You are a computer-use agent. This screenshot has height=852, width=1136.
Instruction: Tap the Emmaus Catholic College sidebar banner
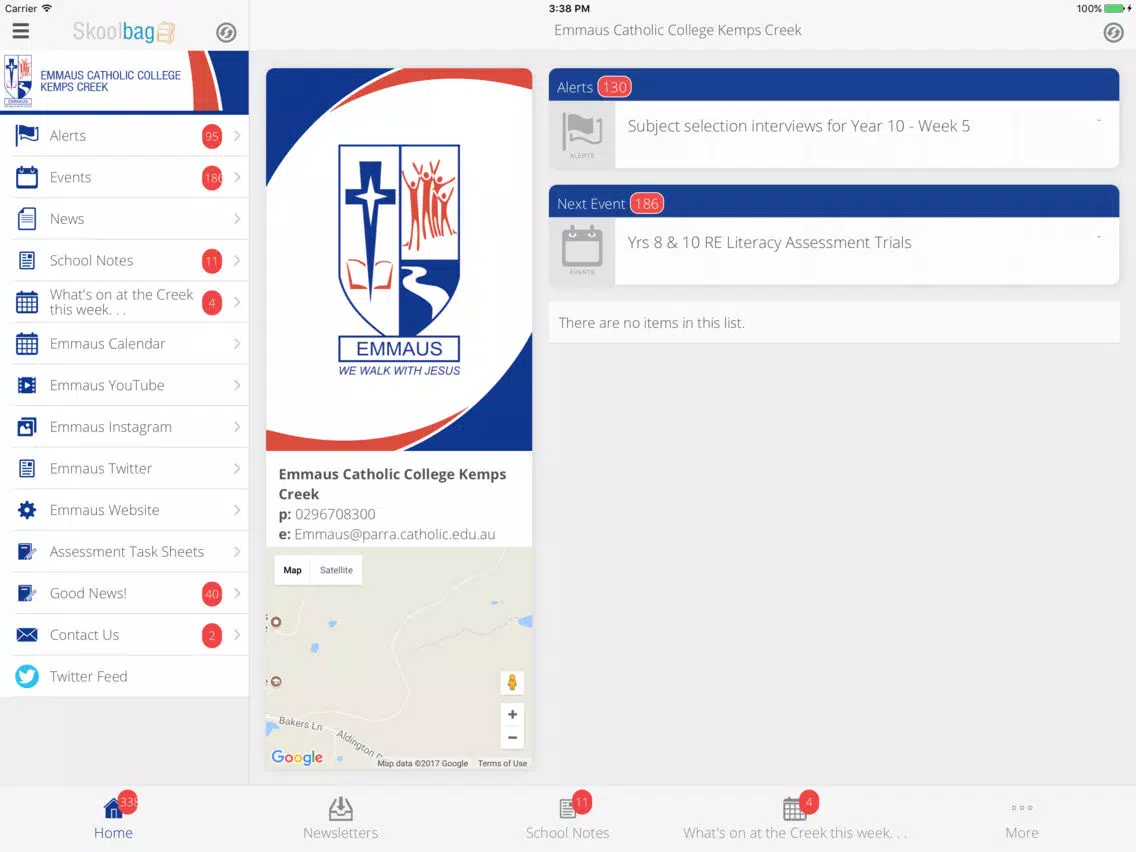point(124,82)
